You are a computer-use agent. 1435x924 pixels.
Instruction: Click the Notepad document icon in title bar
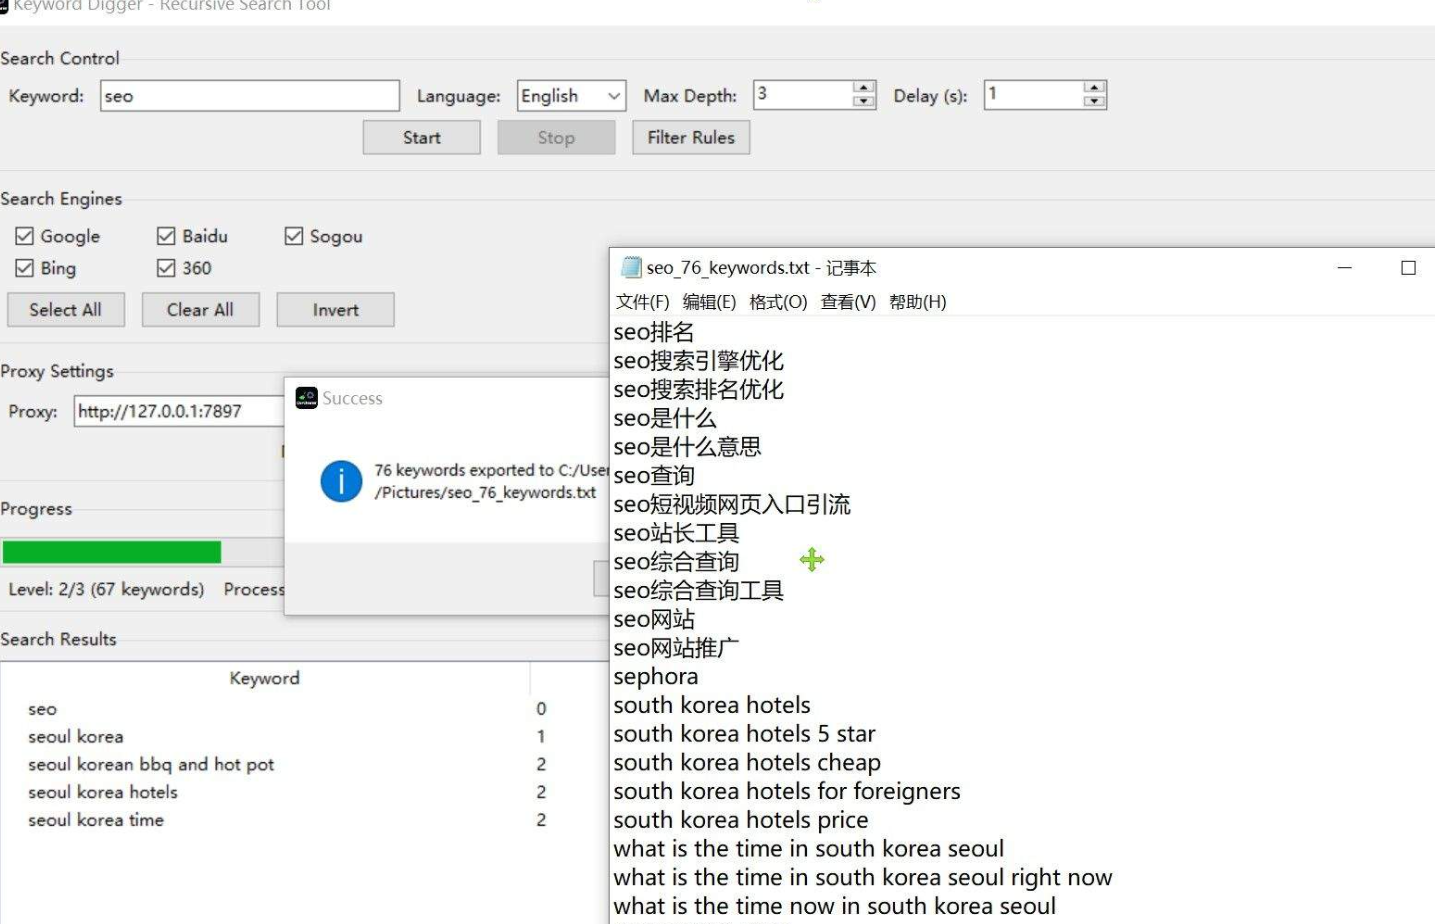click(x=631, y=267)
